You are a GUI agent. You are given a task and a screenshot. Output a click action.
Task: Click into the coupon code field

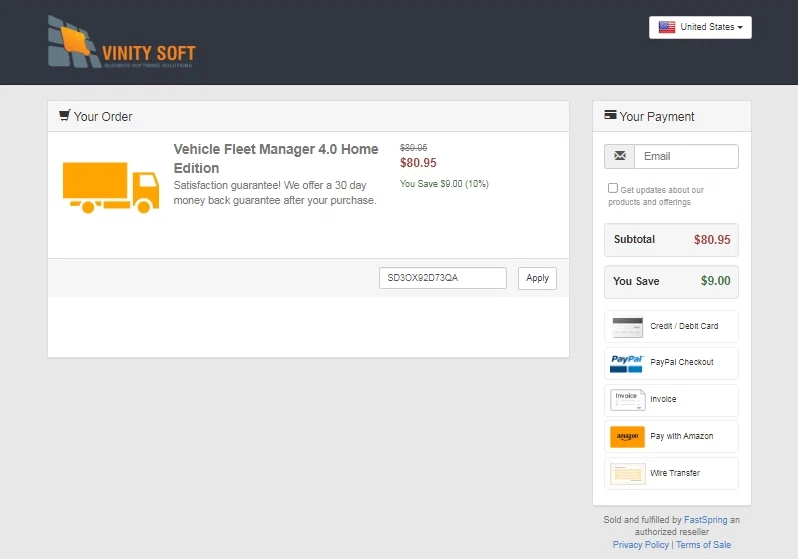point(443,278)
